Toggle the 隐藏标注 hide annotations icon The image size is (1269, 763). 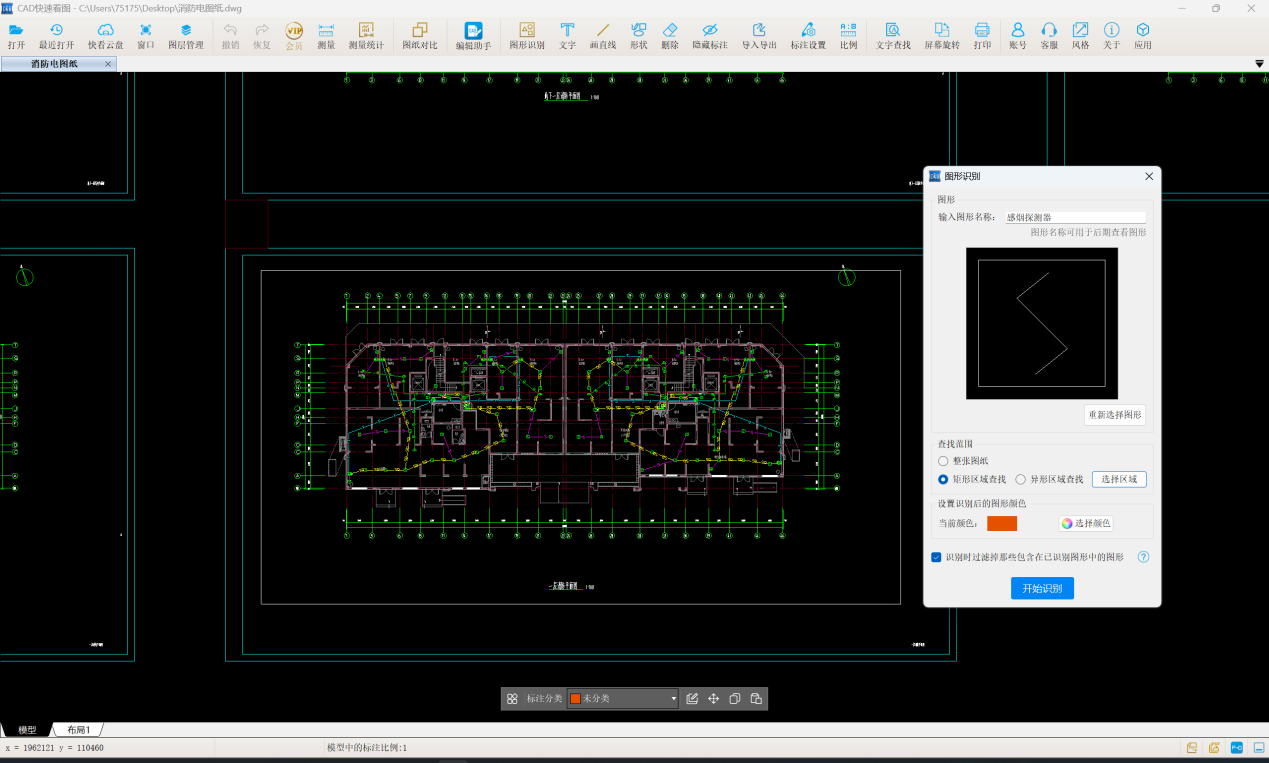[710, 36]
